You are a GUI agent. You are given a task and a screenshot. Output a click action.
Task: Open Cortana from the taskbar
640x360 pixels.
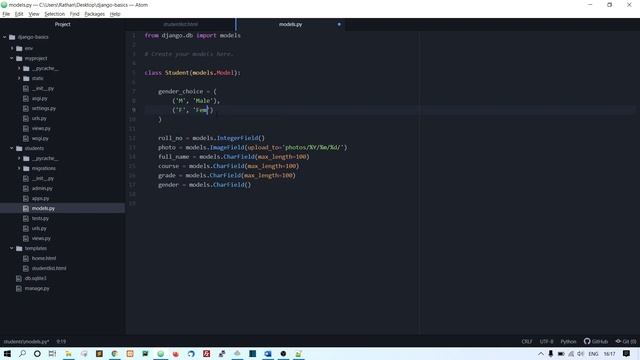click(37, 353)
